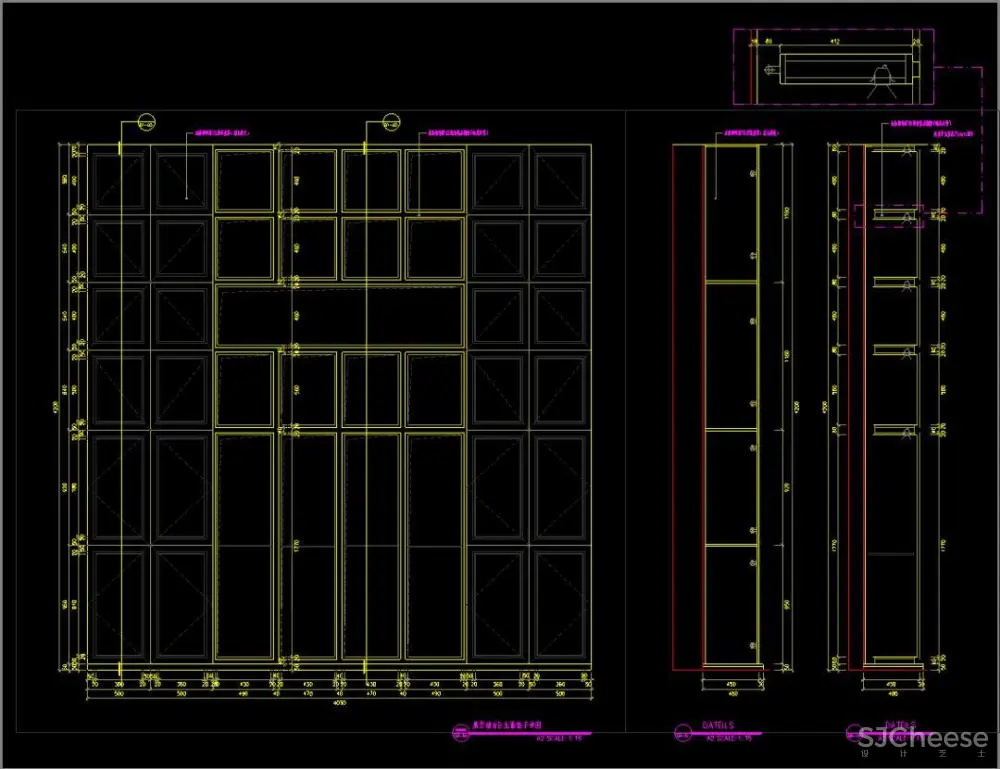1000x769 pixels.
Task: Select the circle marker beside the middle DATEILS title
Action: [683, 732]
